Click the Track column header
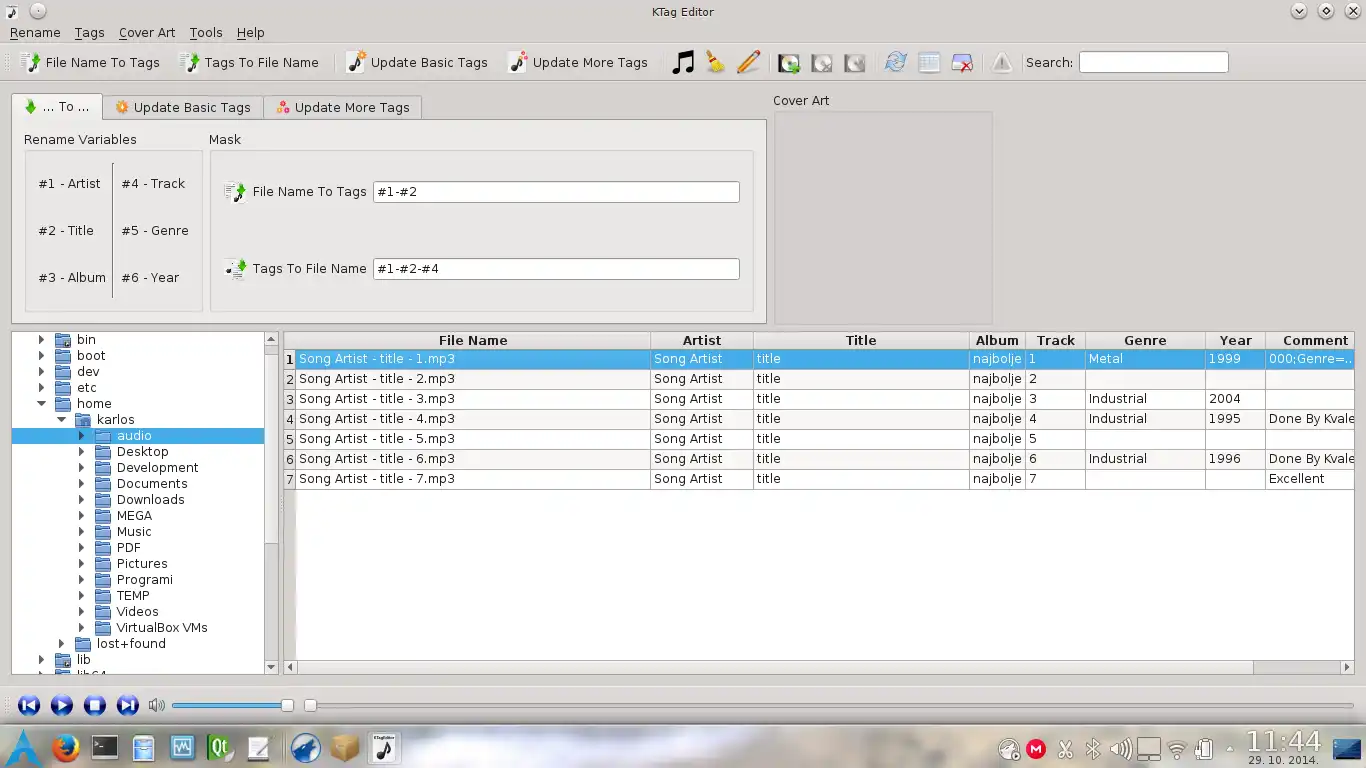The image size is (1366, 768). 1055,340
